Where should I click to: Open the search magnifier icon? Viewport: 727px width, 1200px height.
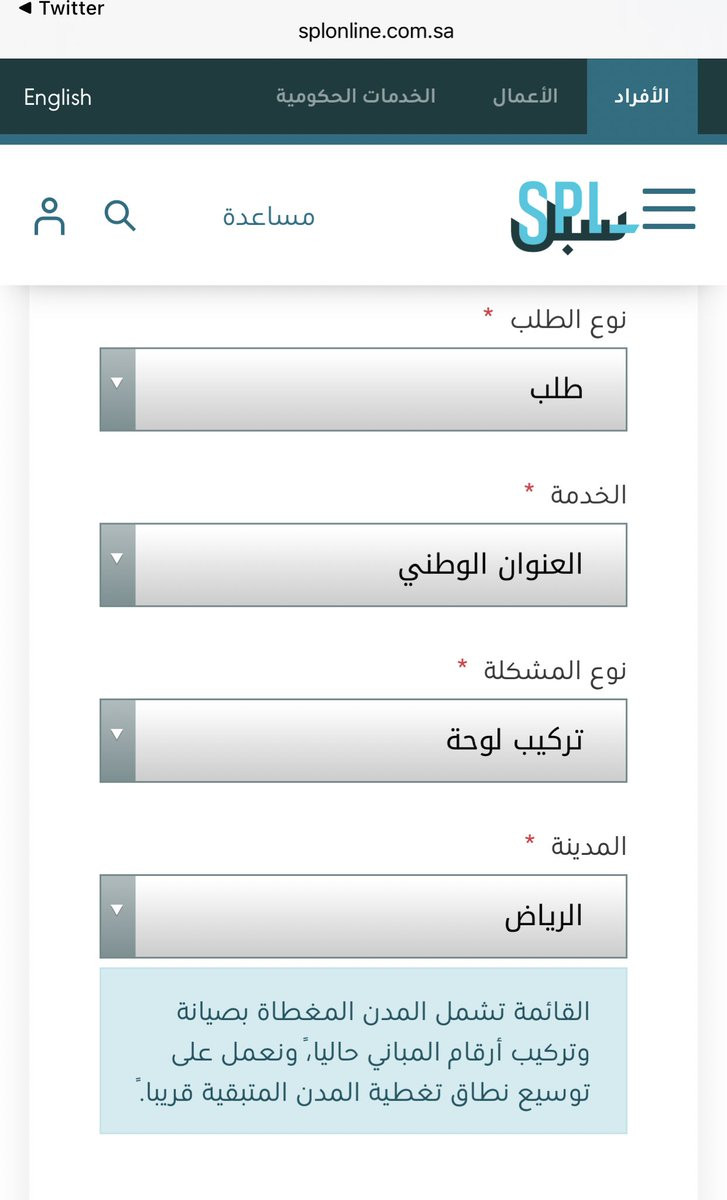click(120, 215)
